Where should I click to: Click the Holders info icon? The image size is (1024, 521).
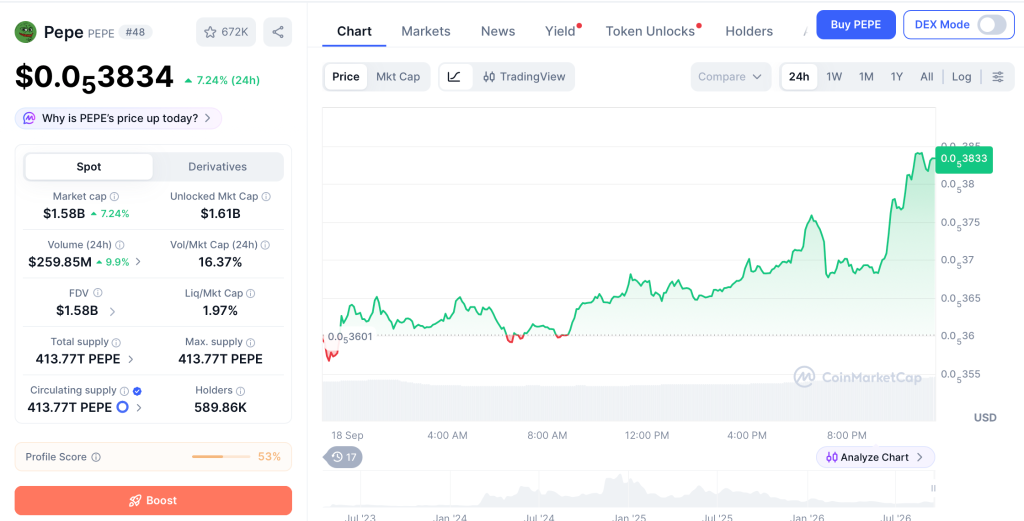pyautogui.click(x=240, y=391)
